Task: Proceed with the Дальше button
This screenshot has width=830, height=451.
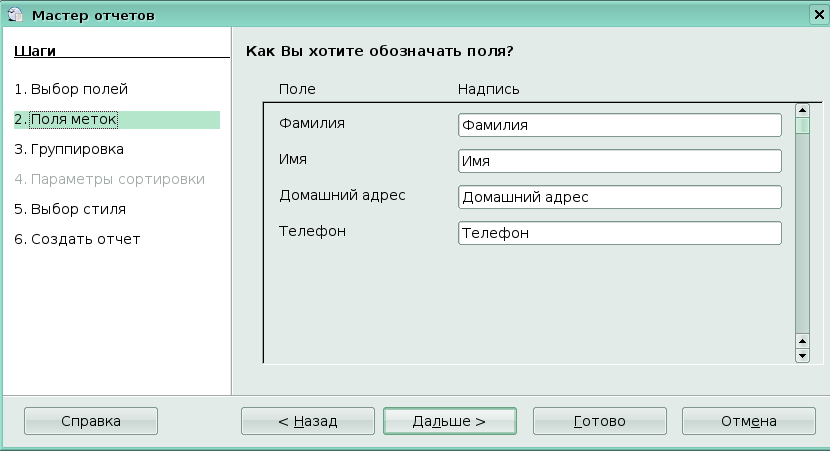Action: click(x=450, y=421)
